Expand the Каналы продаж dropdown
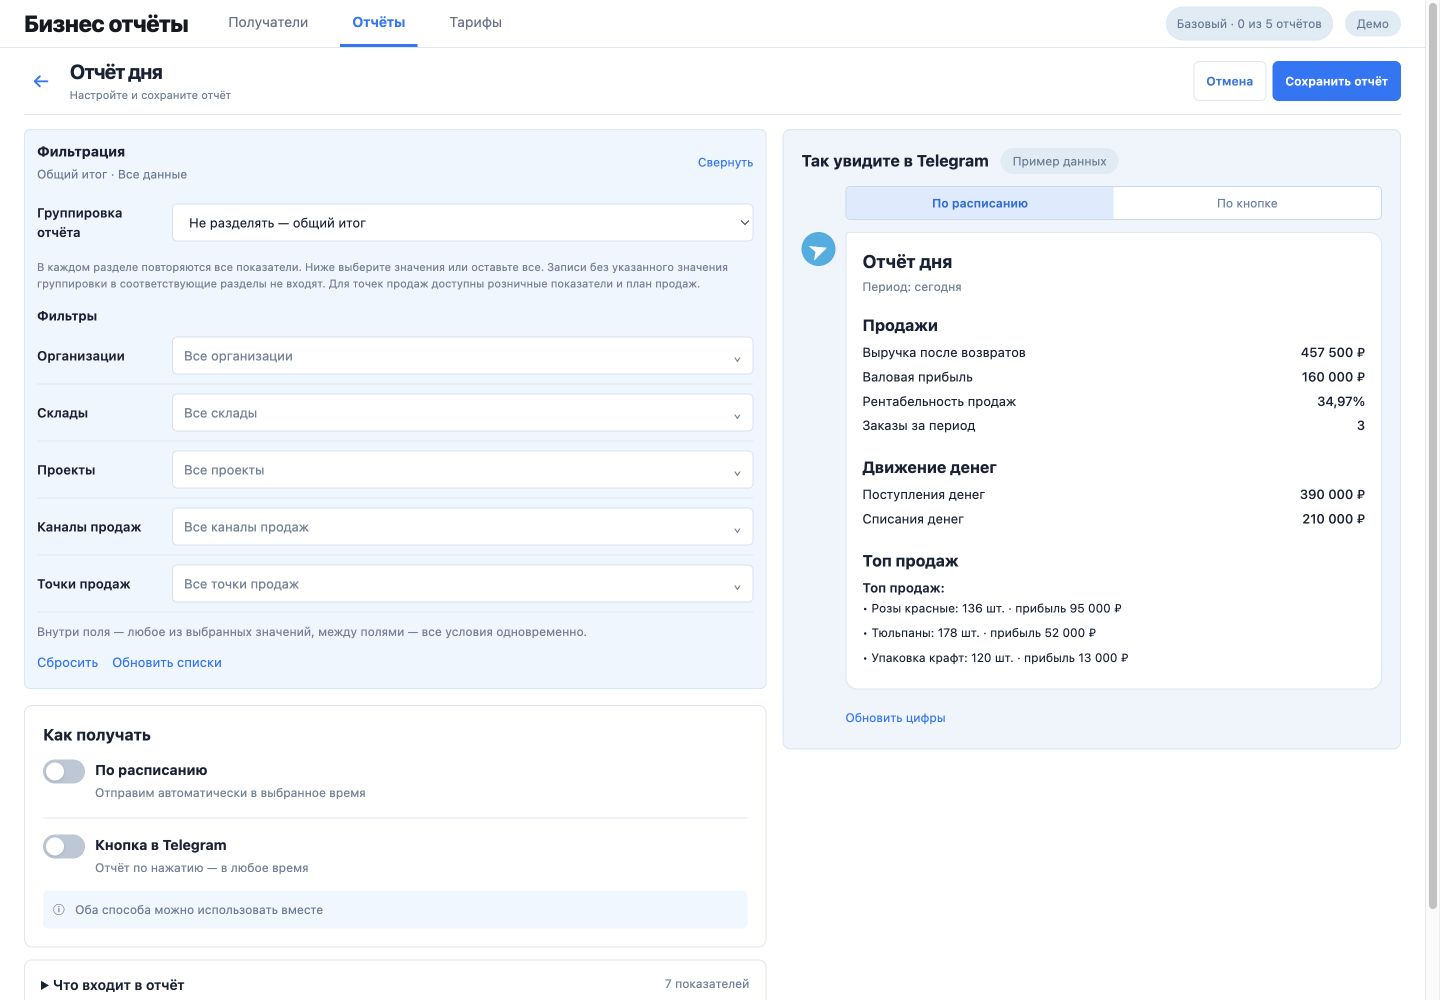1440x1000 pixels. click(463, 527)
